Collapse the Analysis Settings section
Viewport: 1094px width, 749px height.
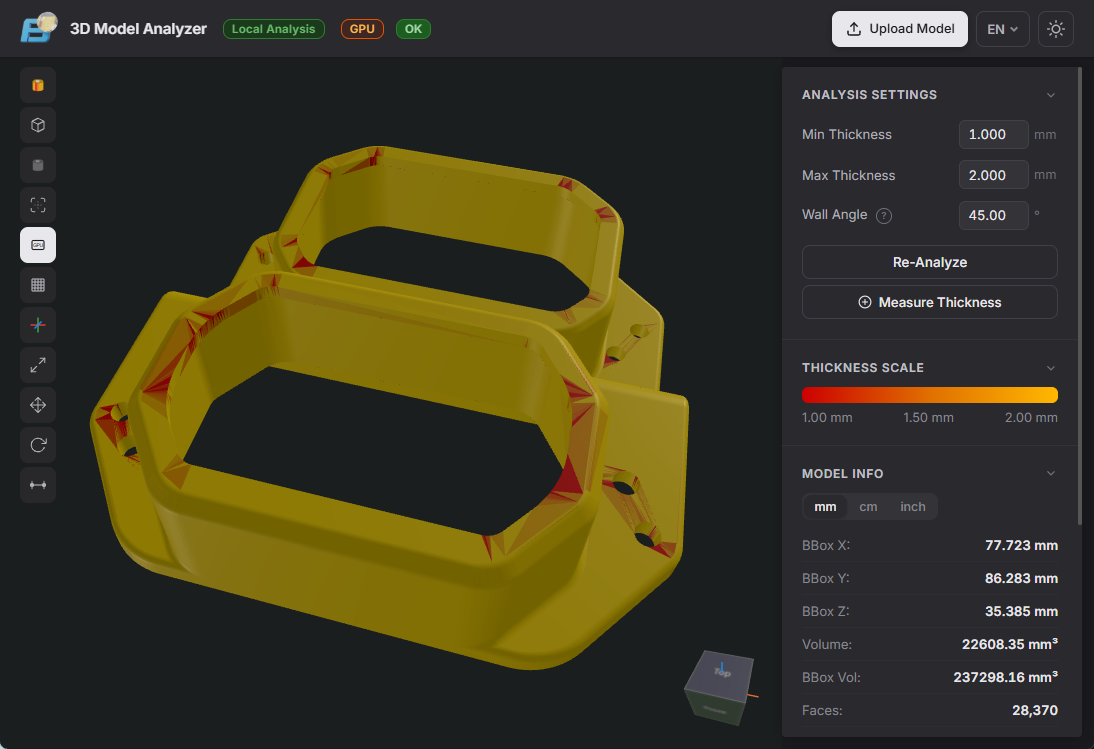click(1050, 95)
